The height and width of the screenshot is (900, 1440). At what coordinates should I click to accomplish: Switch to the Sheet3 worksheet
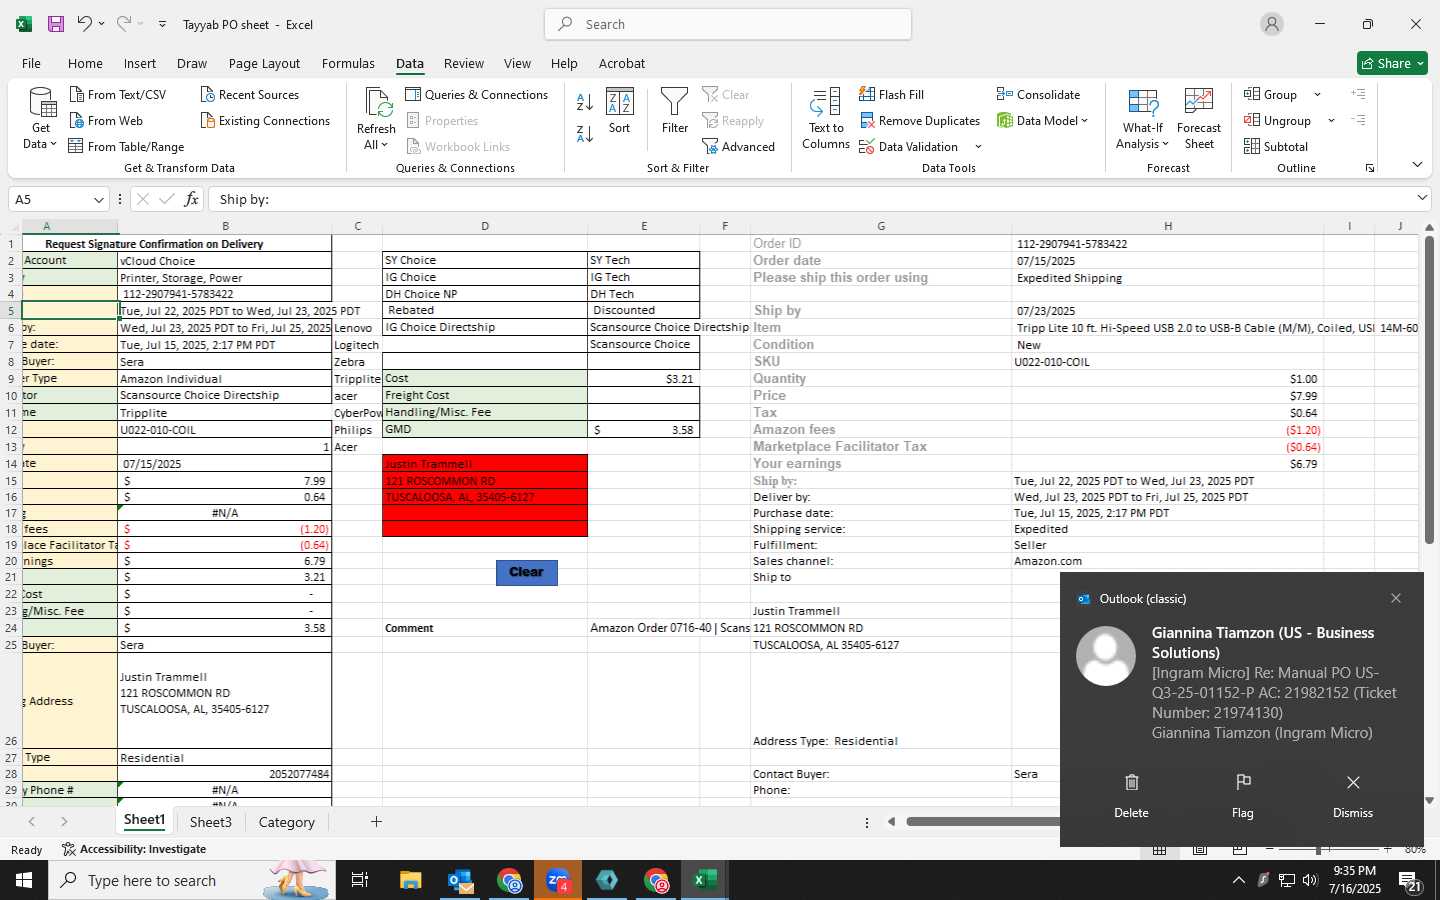[211, 822]
